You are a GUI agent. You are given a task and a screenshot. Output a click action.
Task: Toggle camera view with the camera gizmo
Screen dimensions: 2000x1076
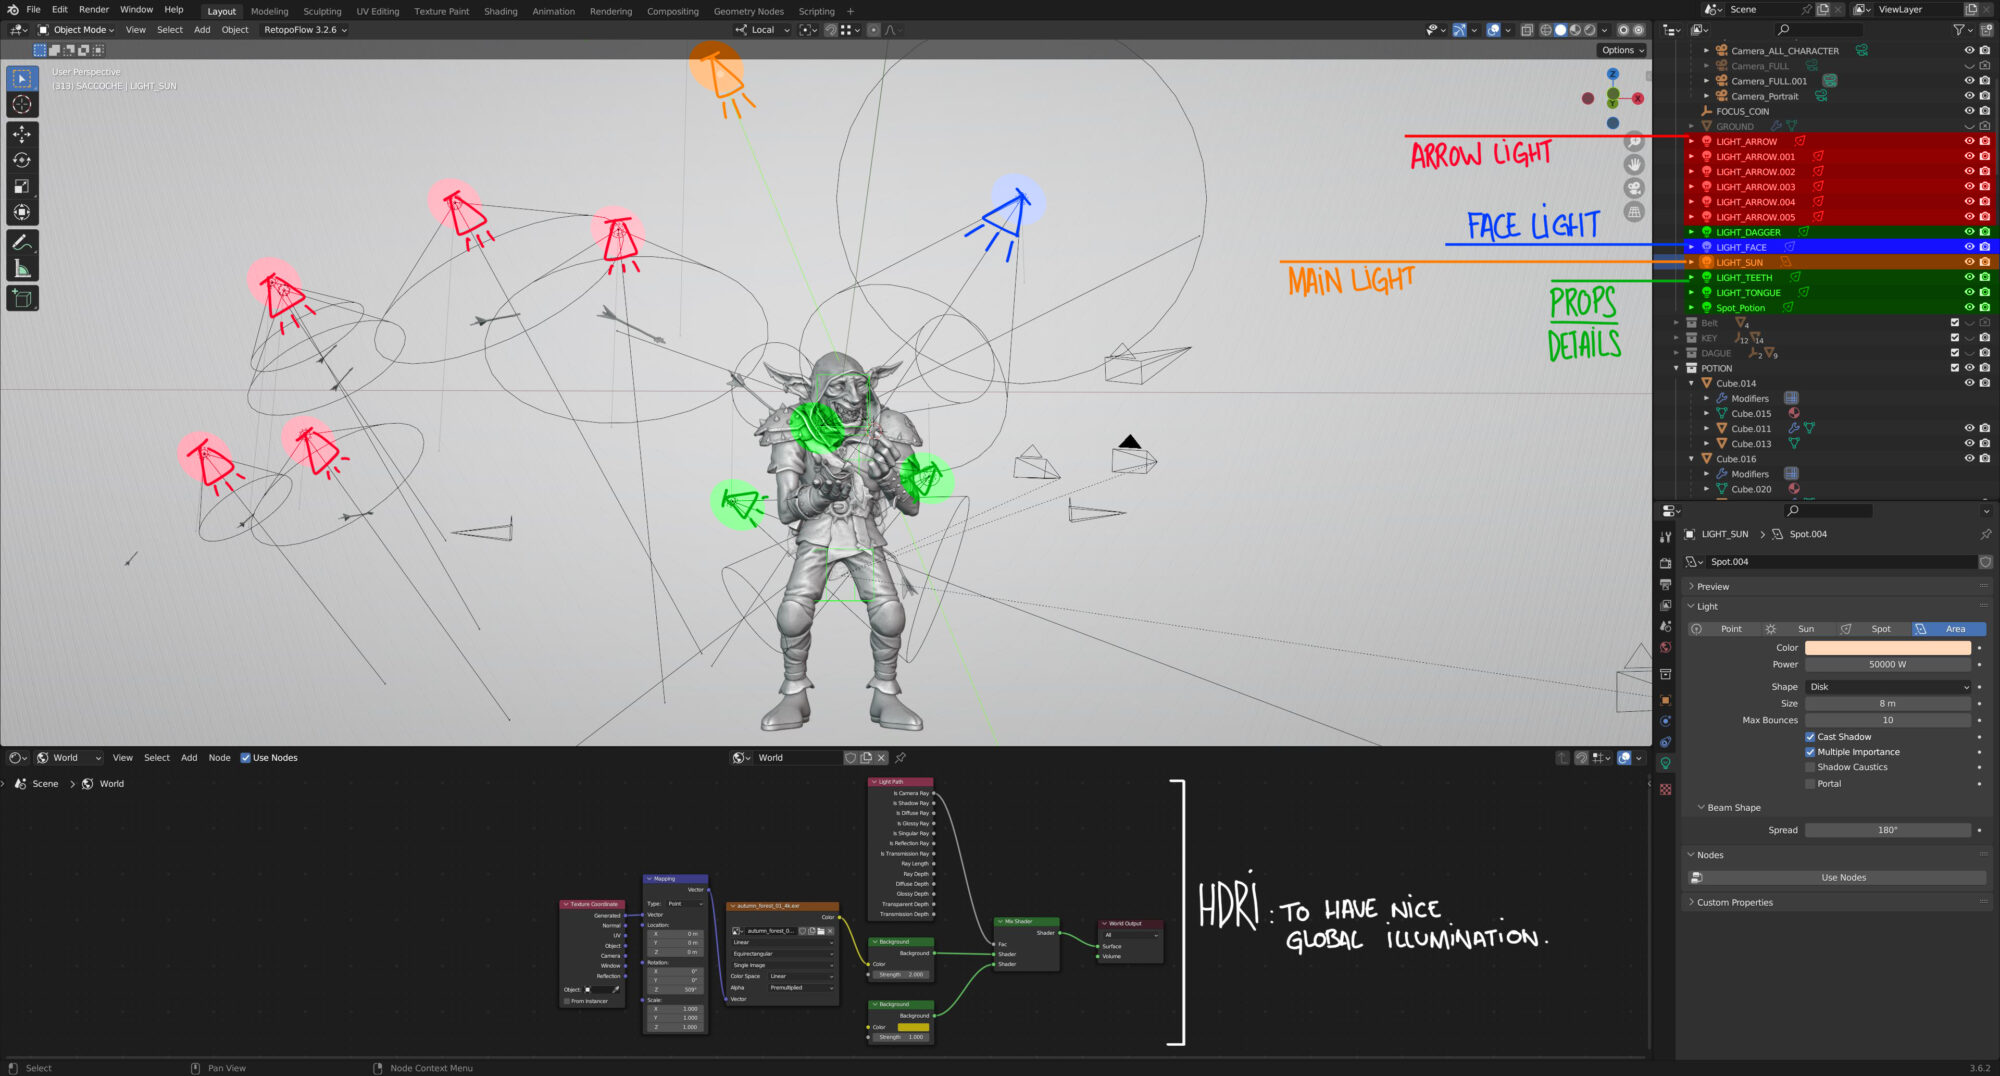[x=1634, y=188]
